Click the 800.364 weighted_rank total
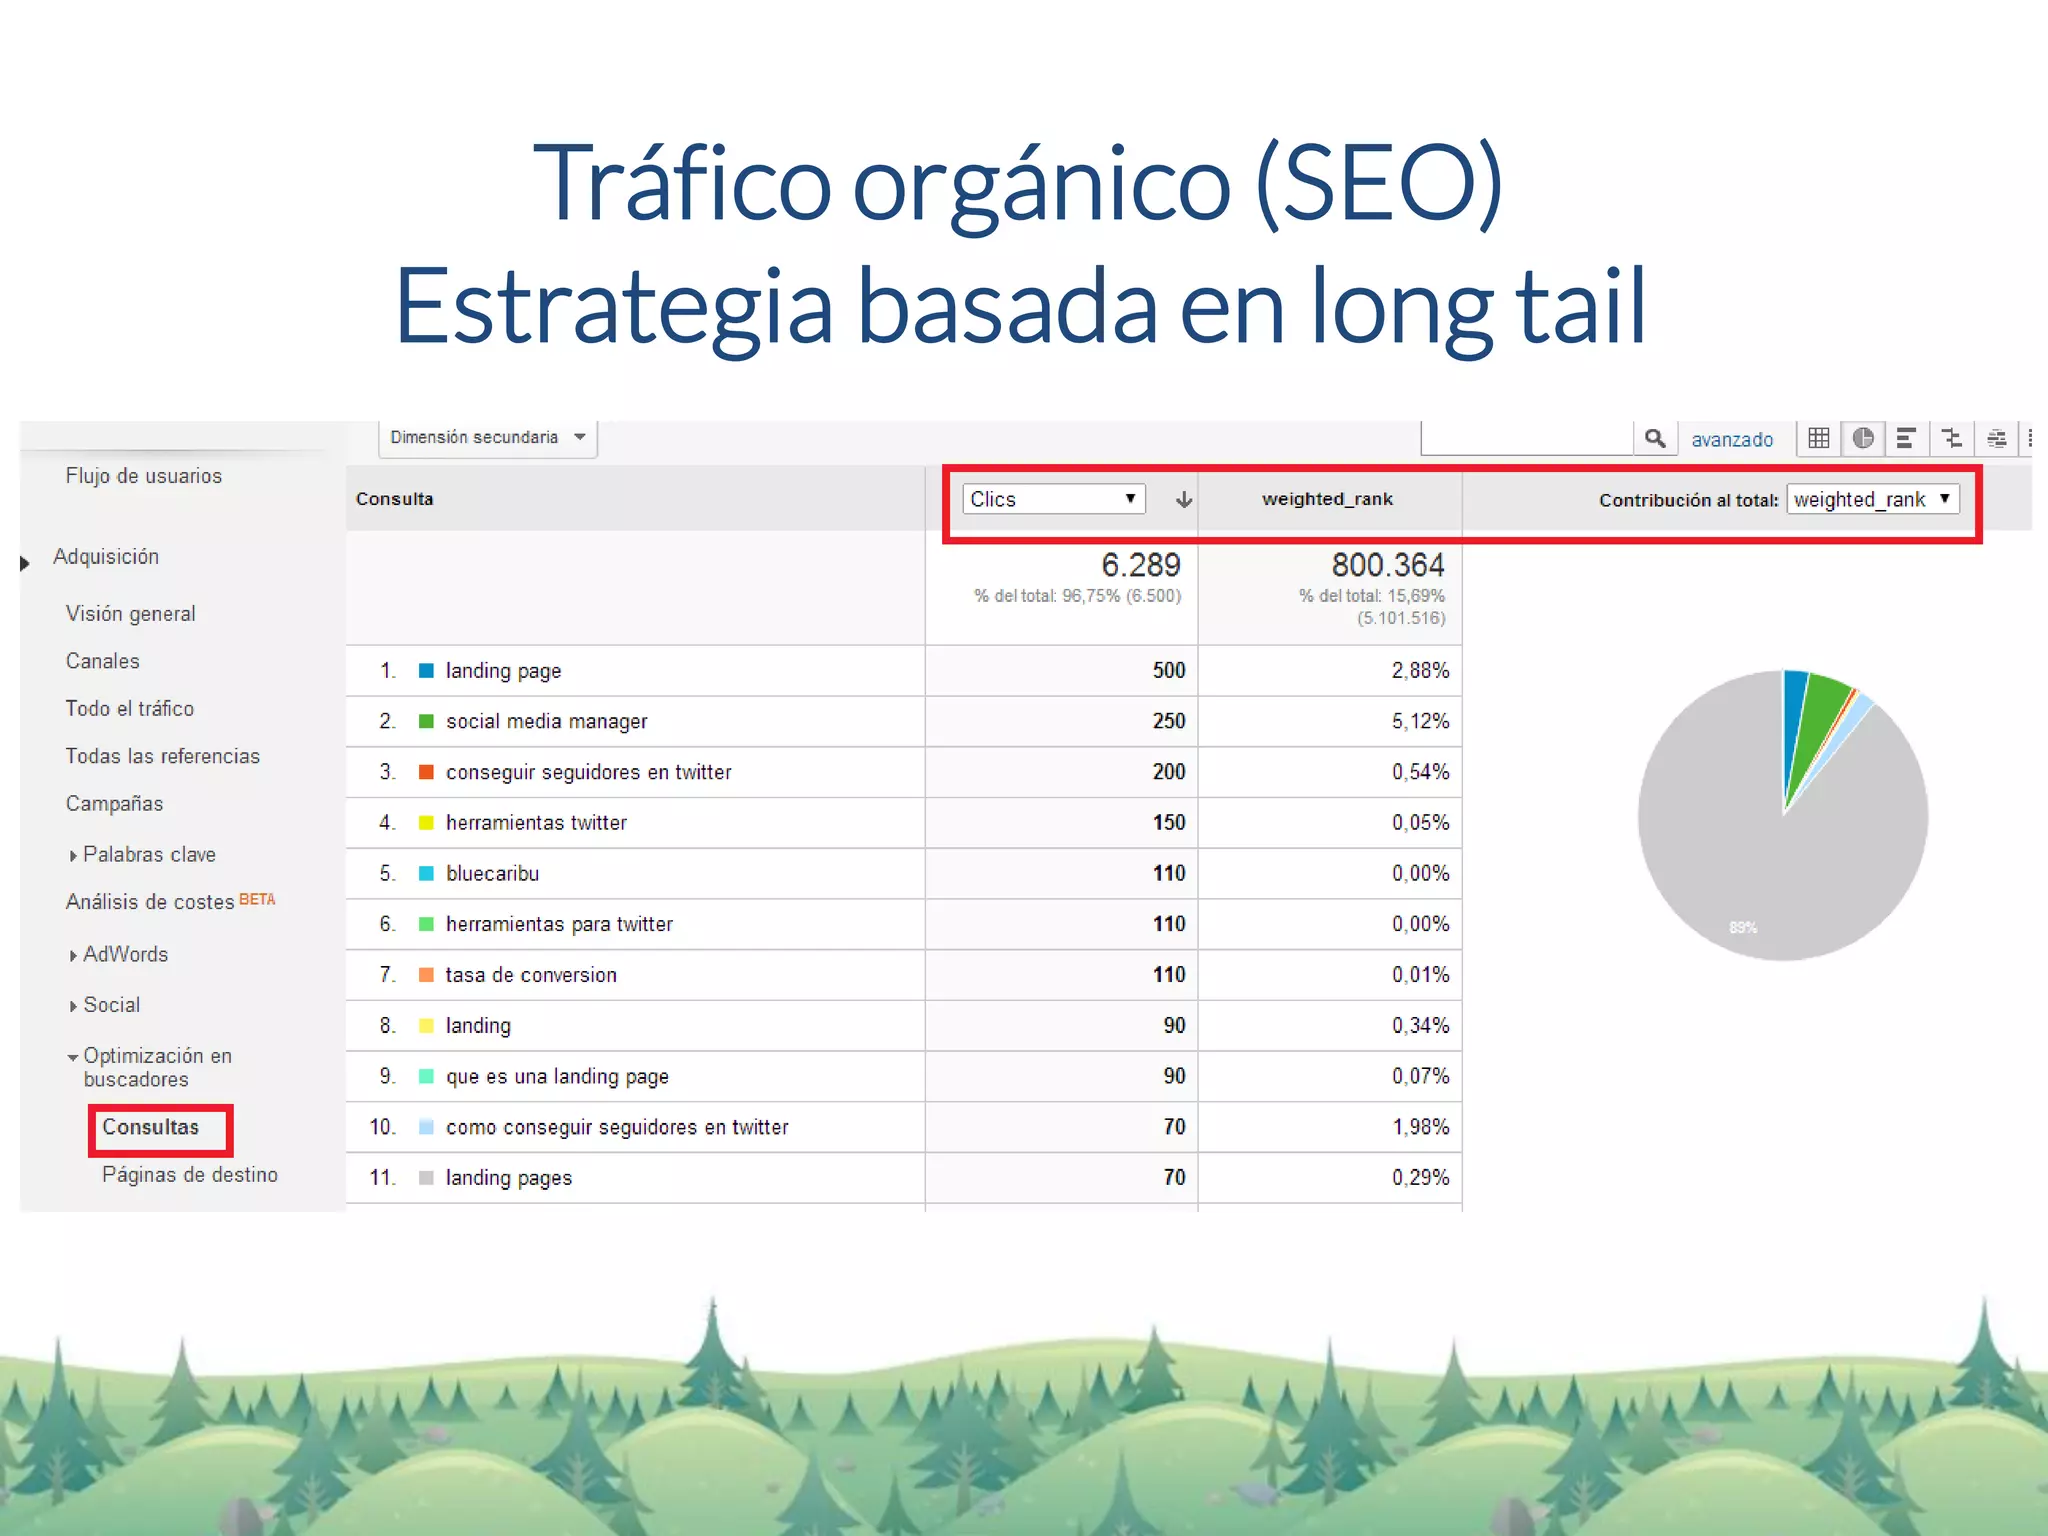The width and height of the screenshot is (2048, 1536). (1388, 565)
